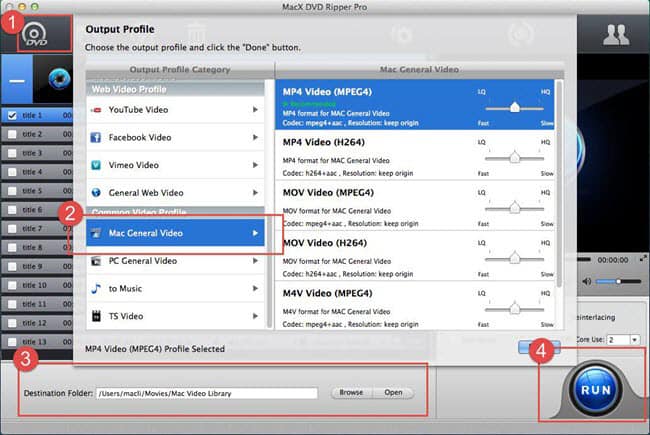Select MP4 Video (MPEG4) profile

point(415,104)
